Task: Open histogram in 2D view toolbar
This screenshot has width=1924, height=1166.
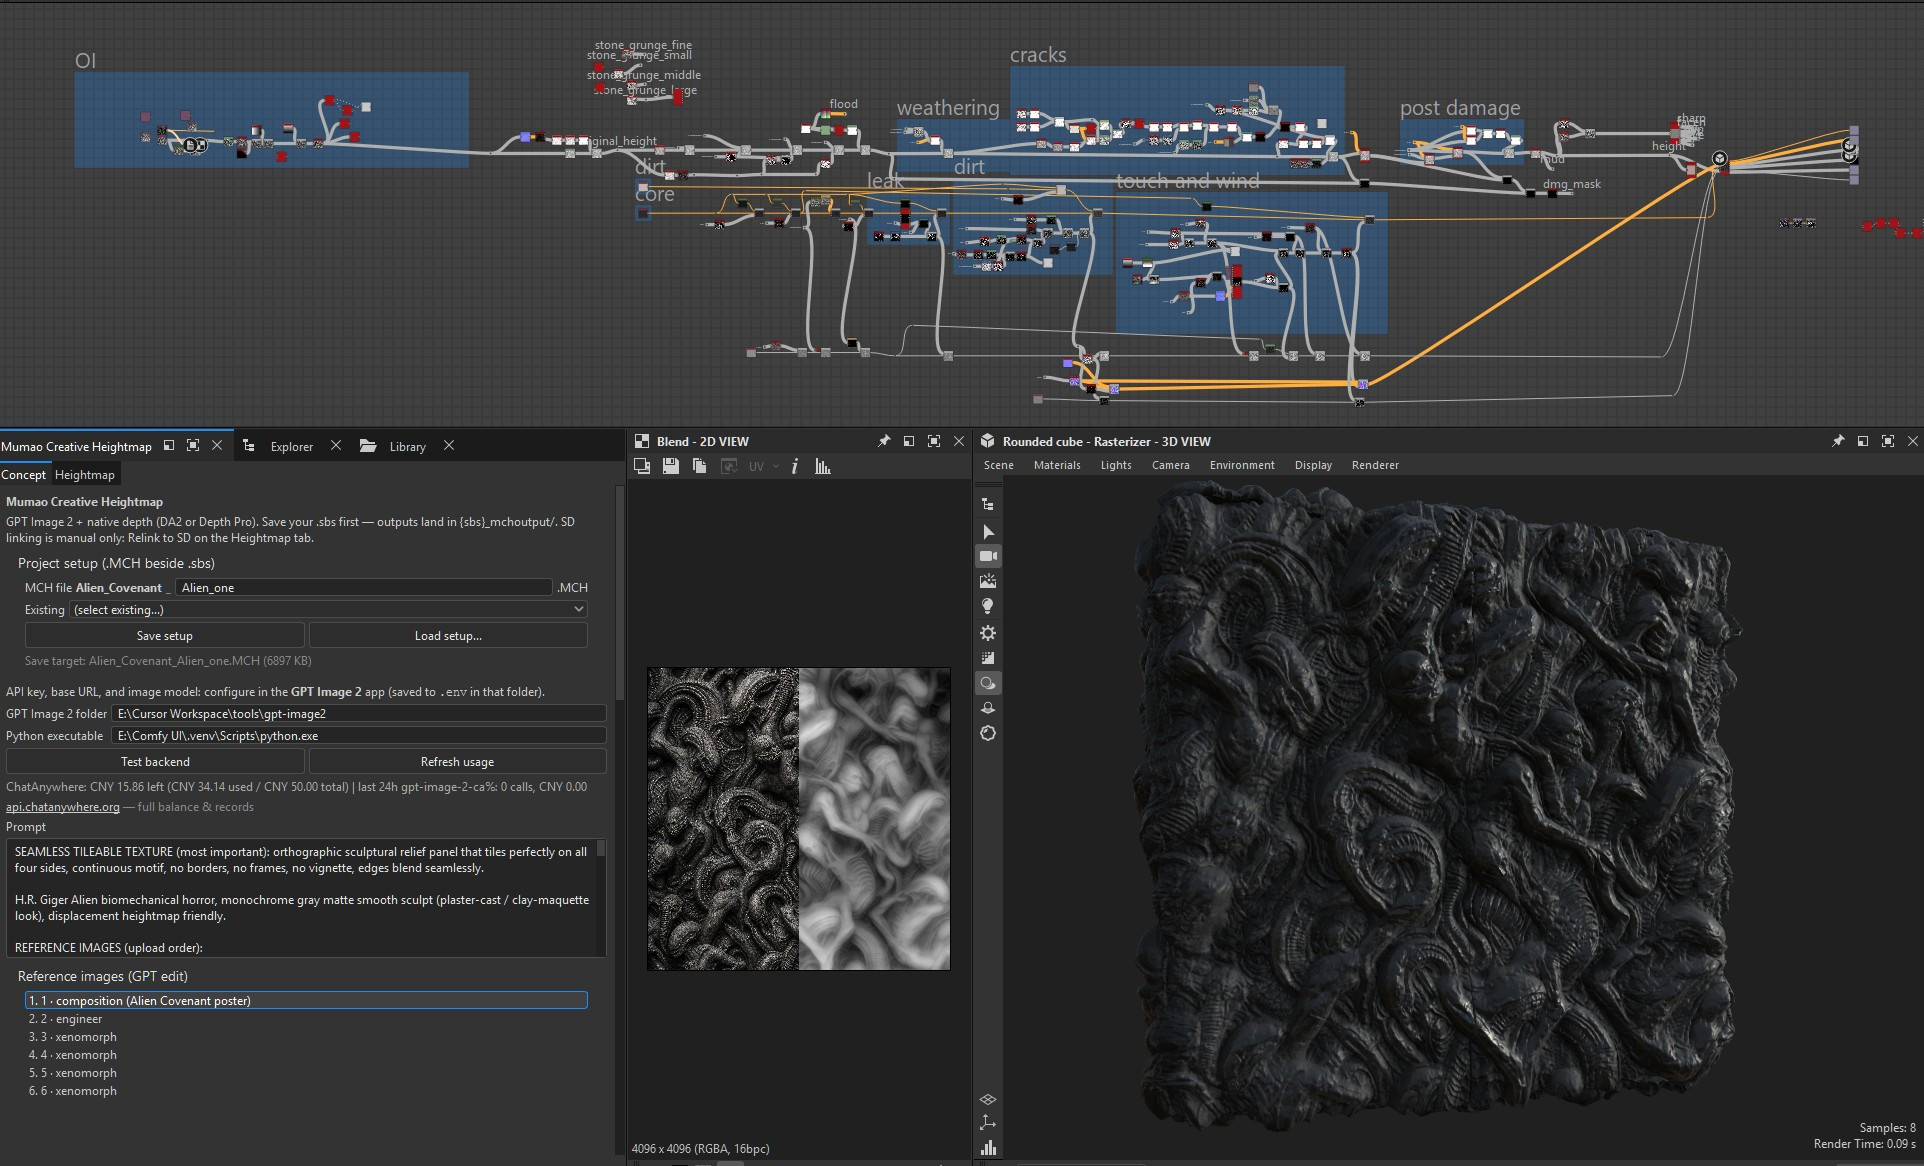Action: pyautogui.click(x=822, y=466)
